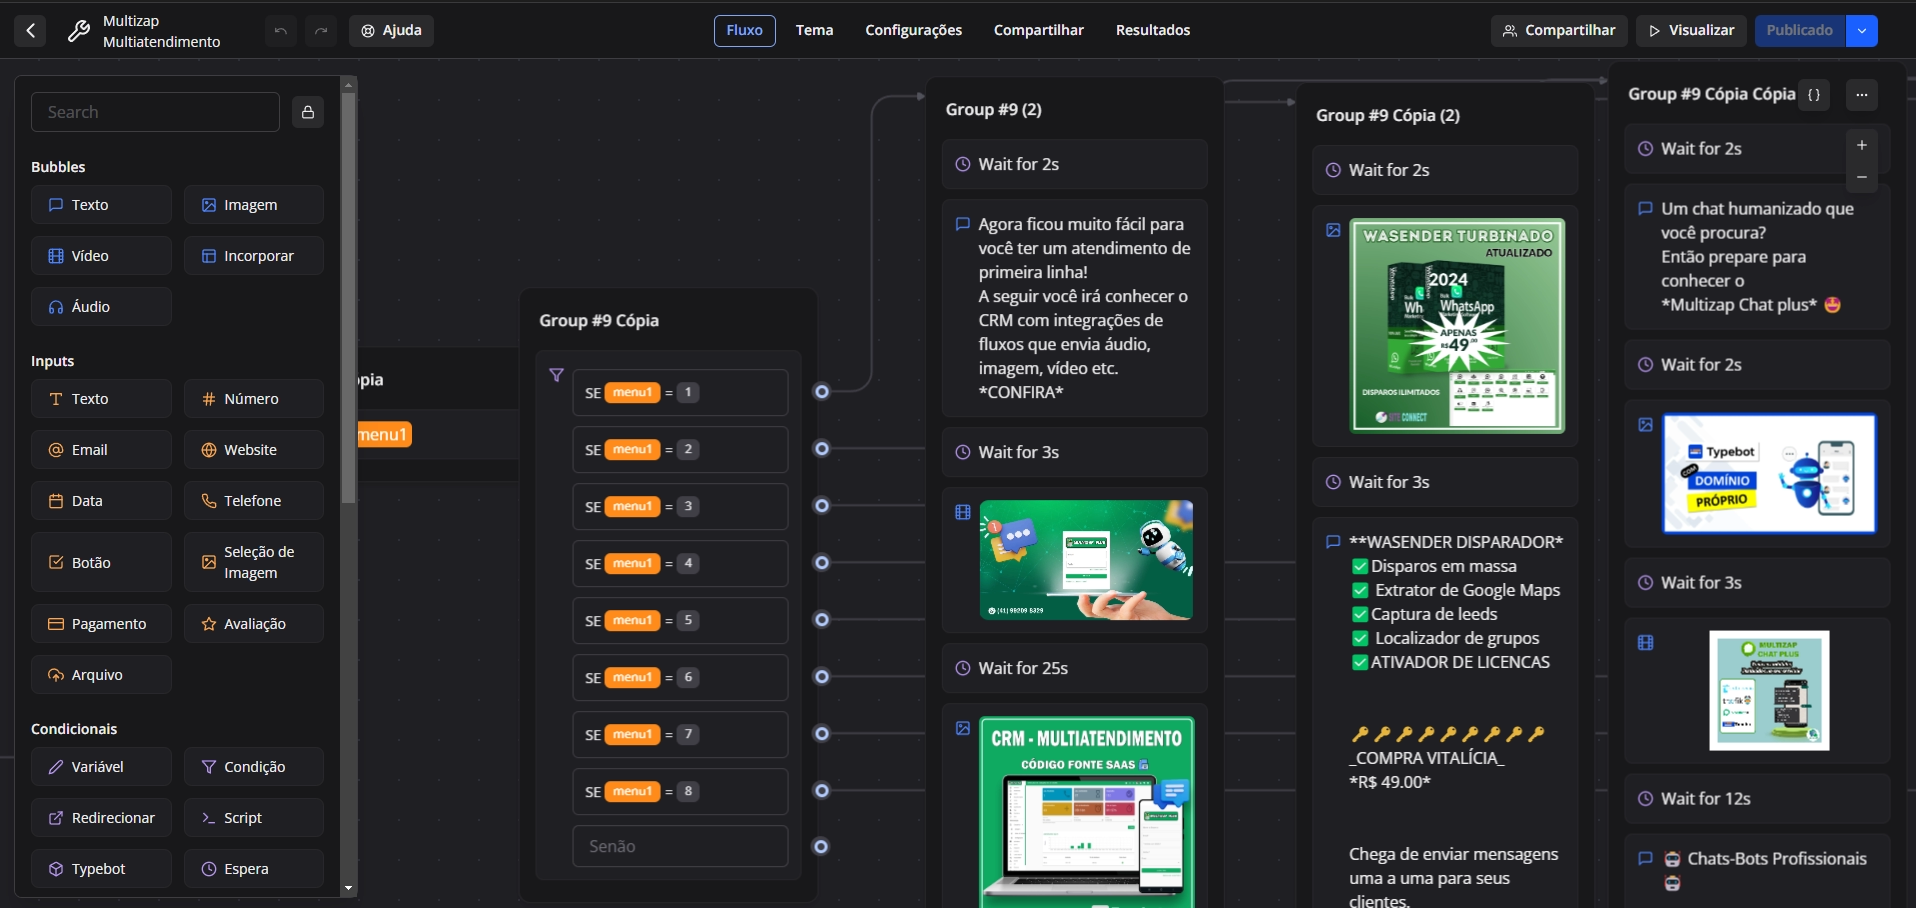1917x908 pixels.
Task: Switch to the Tema tab
Action: (814, 31)
